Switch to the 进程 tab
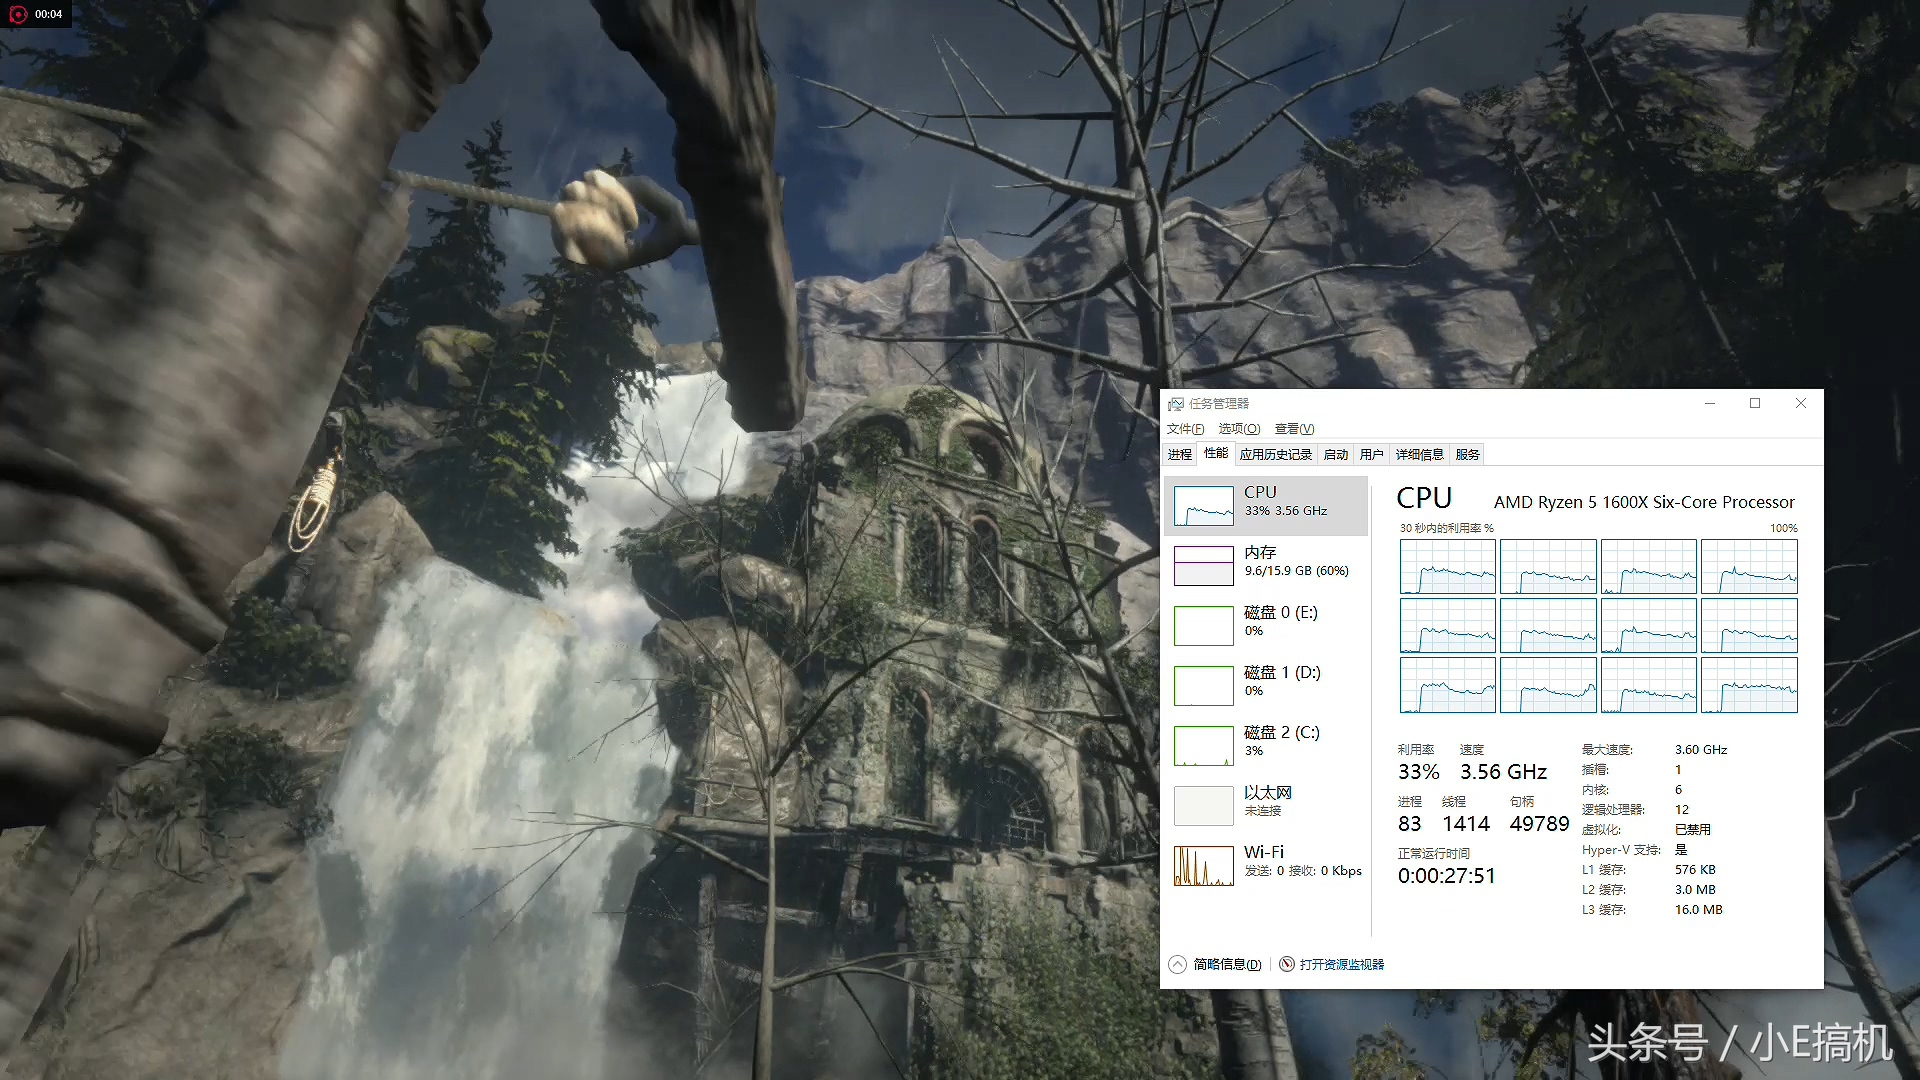 1180,455
